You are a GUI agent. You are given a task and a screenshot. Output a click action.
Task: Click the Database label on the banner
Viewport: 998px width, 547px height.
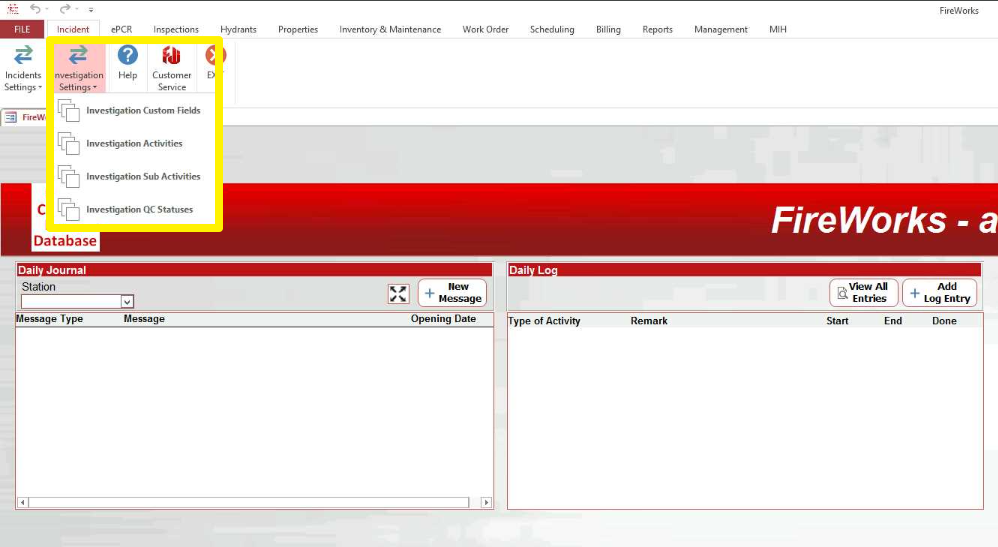point(65,241)
